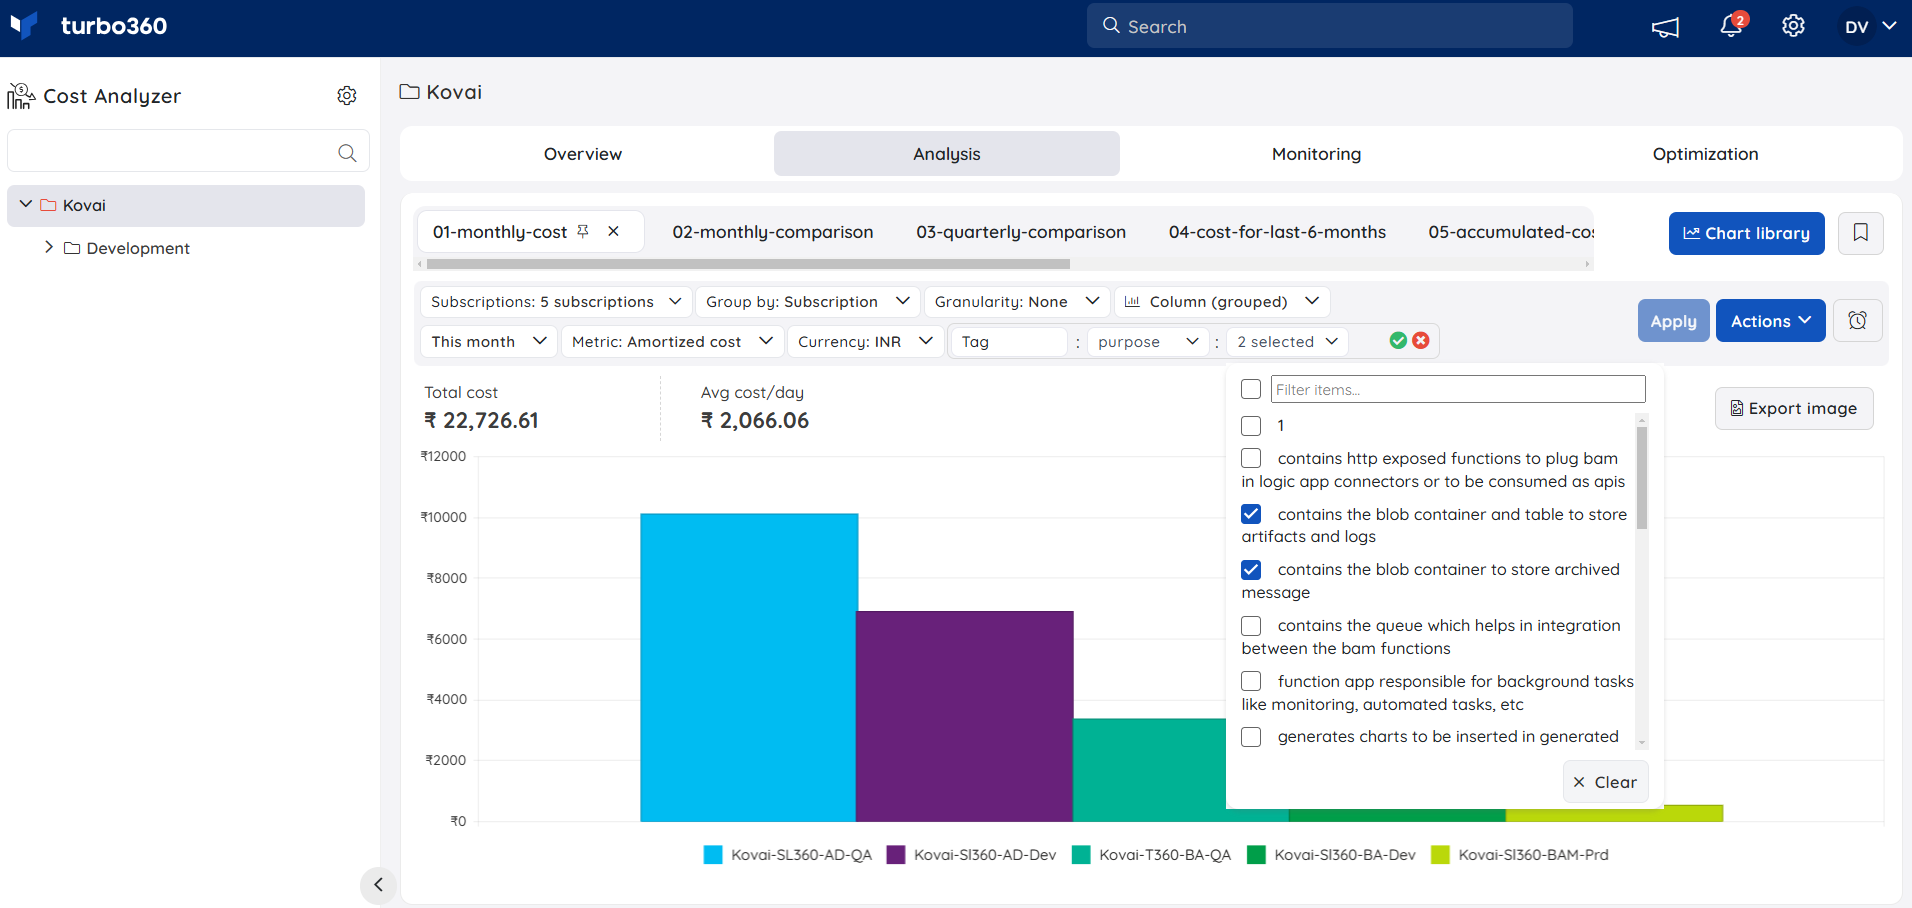Open the Column (grouped) chart type dropdown

coord(1221,302)
